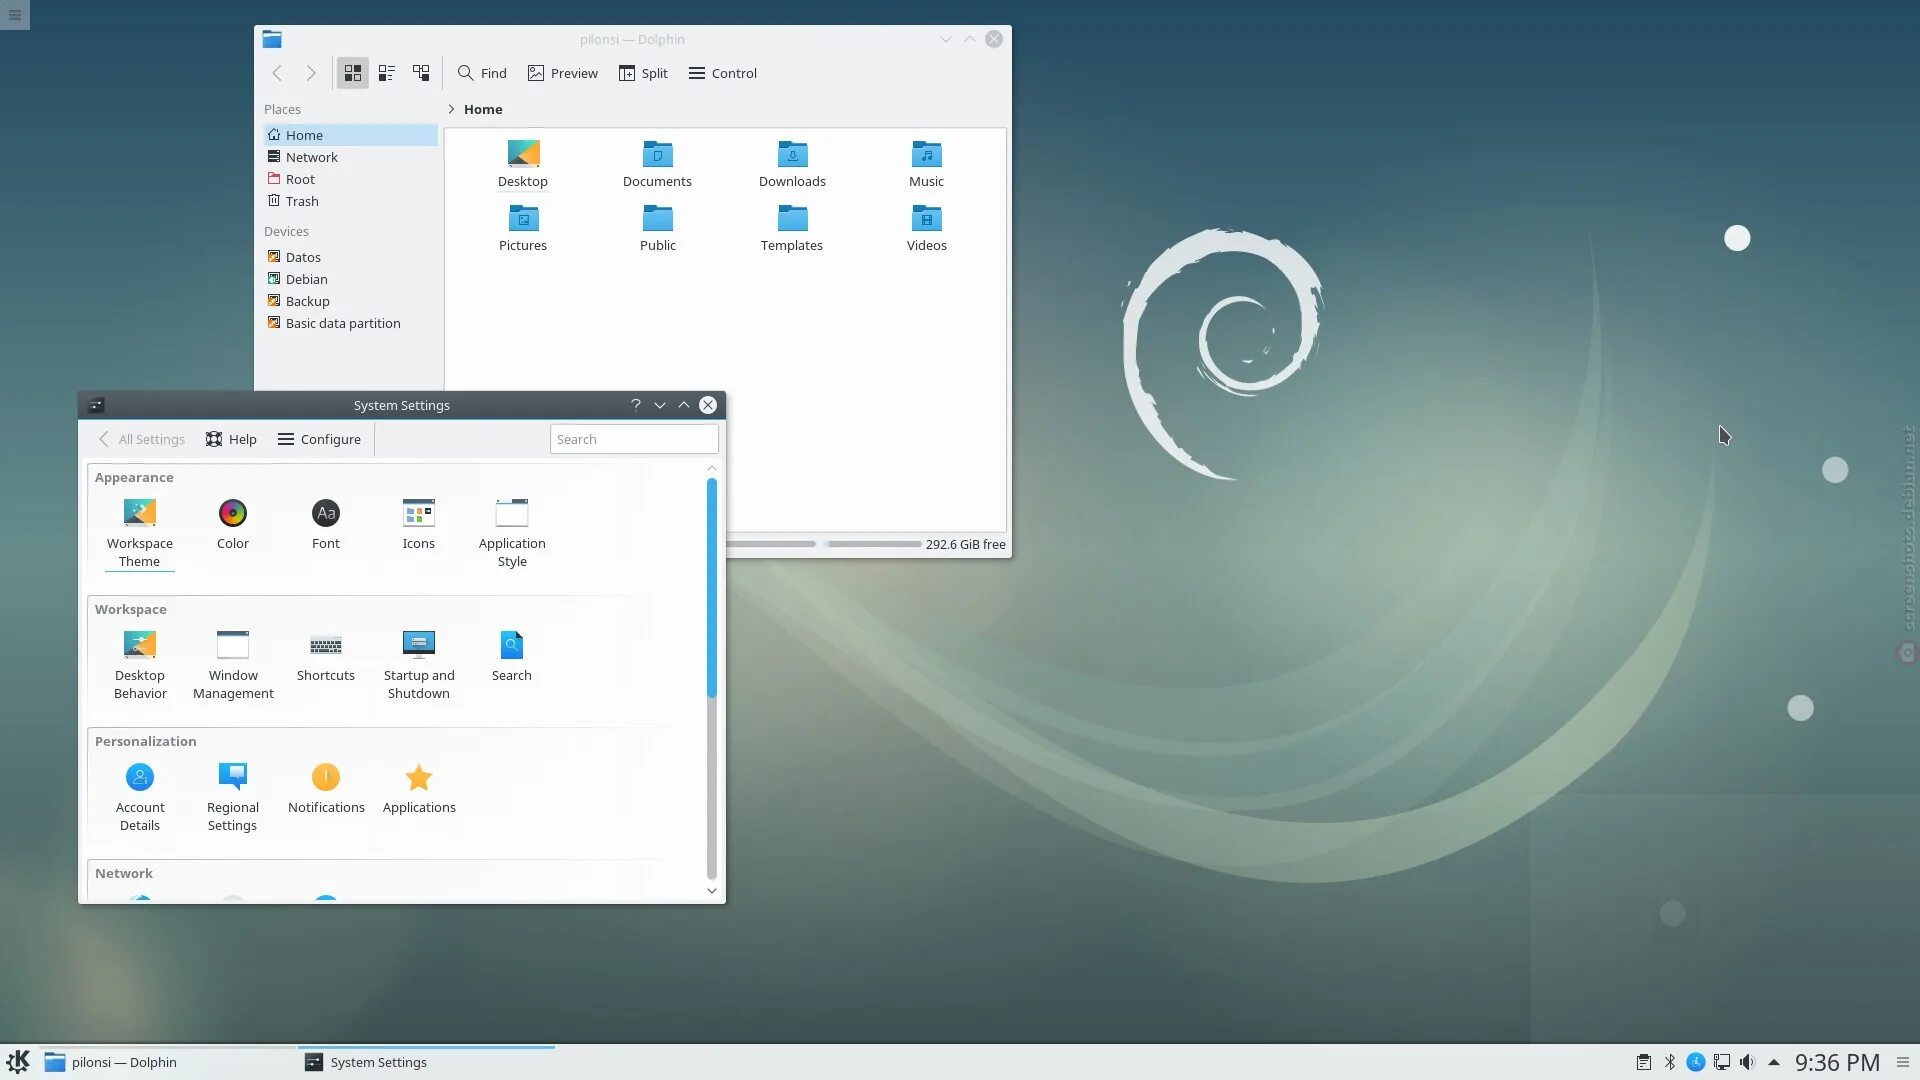The height and width of the screenshot is (1080, 1920).
Task: Expand the Home breadcrumb chevron
Action: [451, 109]
